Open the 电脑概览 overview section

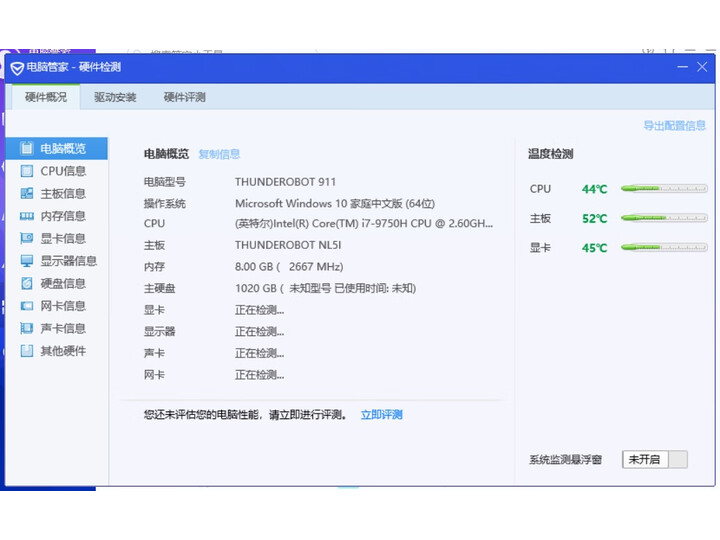(x=57, y=148)
